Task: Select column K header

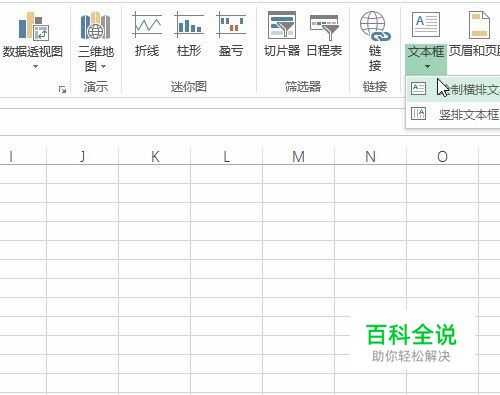Action: pos(155,156)
